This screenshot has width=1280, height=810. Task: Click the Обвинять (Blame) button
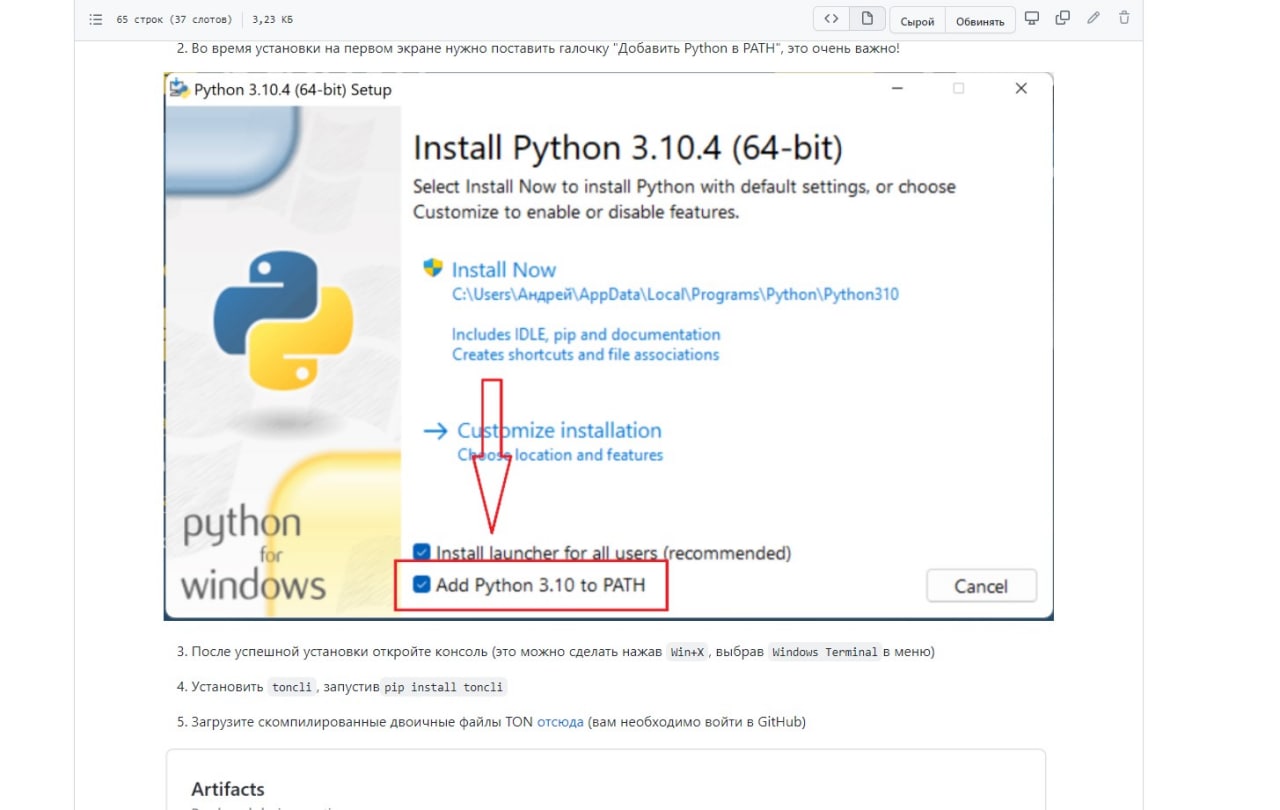tap(980, 20)
